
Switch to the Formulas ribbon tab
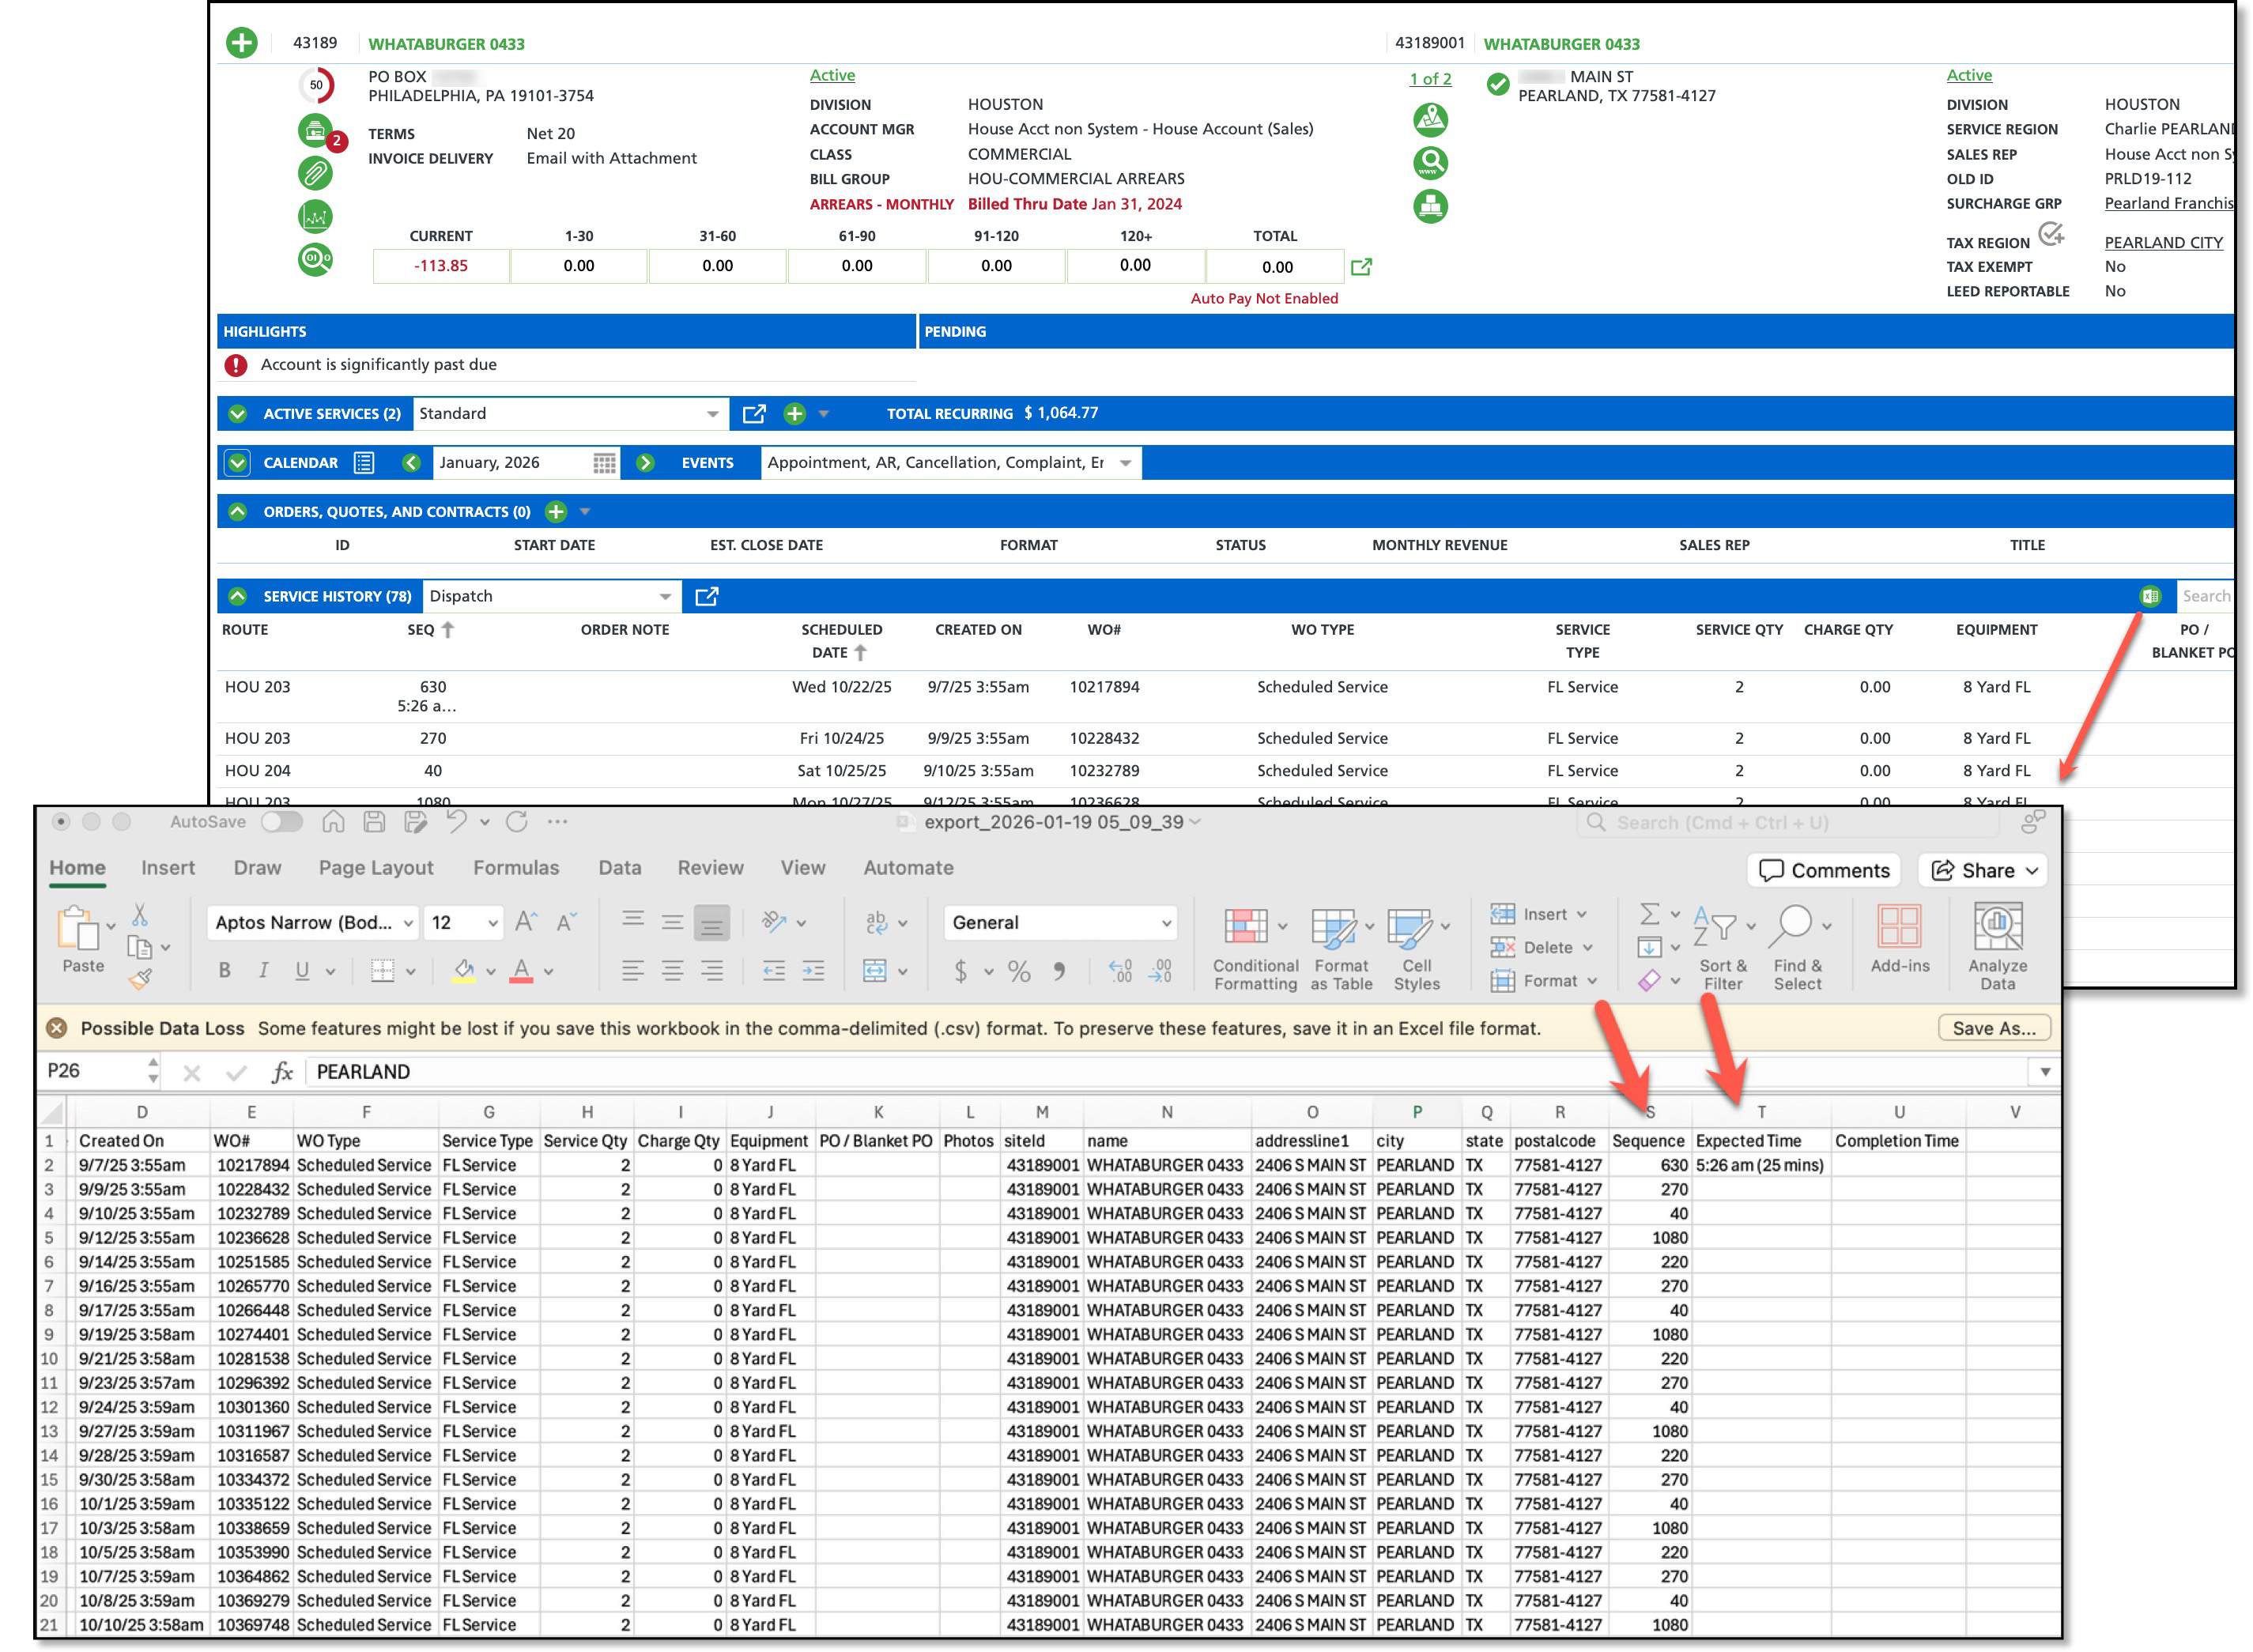click(516, 868)
